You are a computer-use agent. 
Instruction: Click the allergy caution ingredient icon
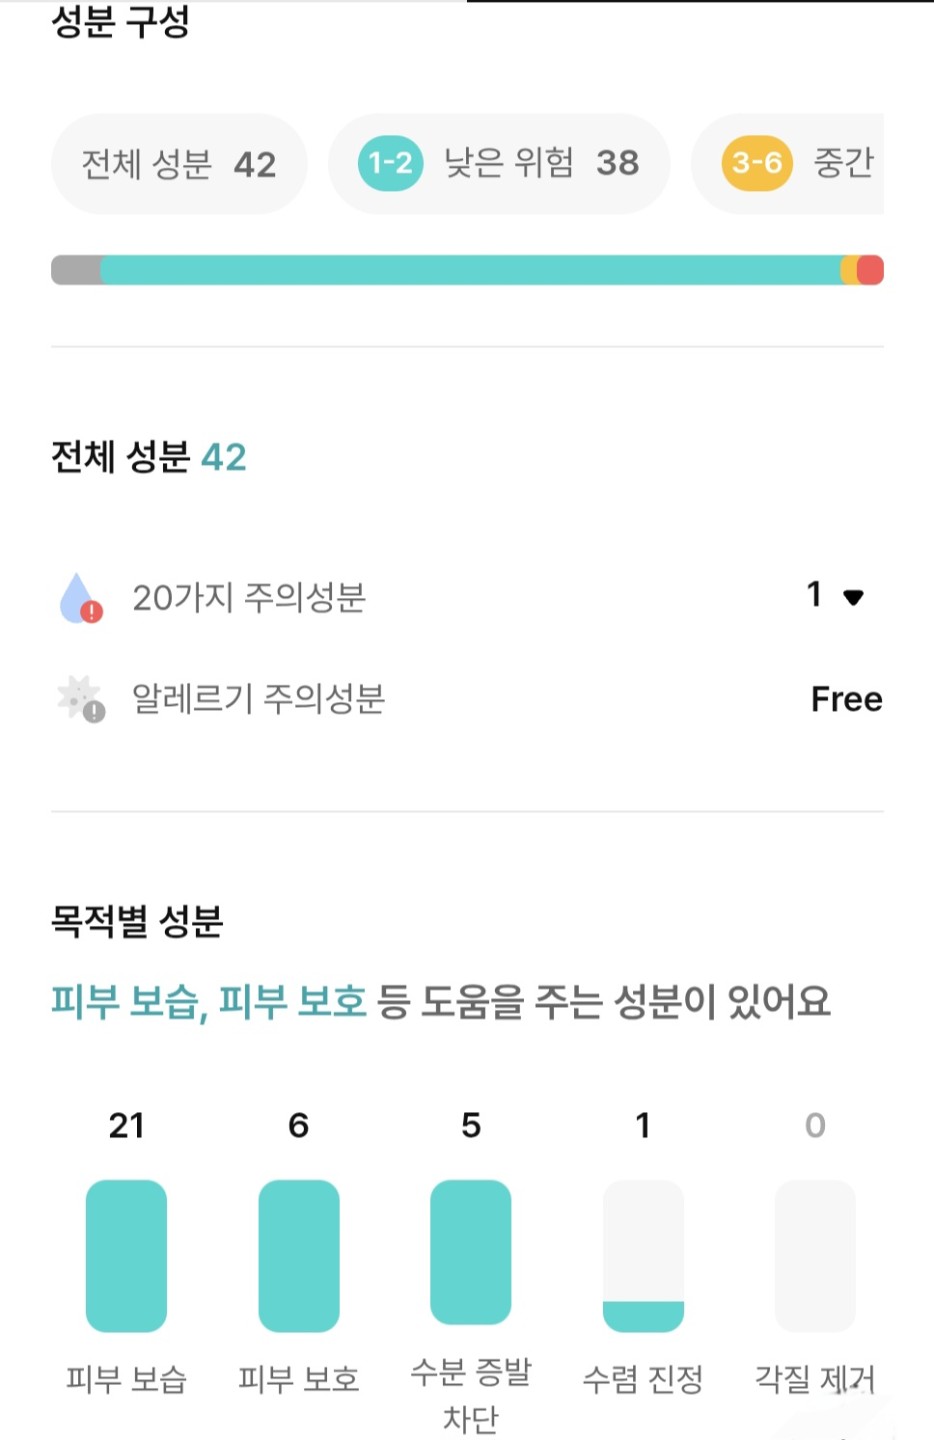(x=81, y=699)
